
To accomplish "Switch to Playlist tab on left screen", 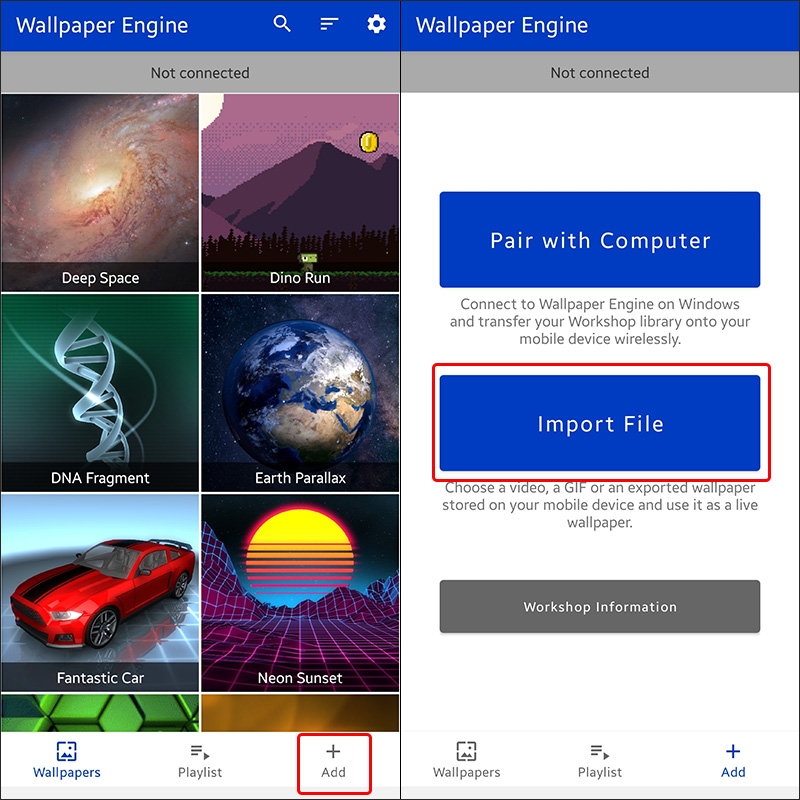I will 200,760.
